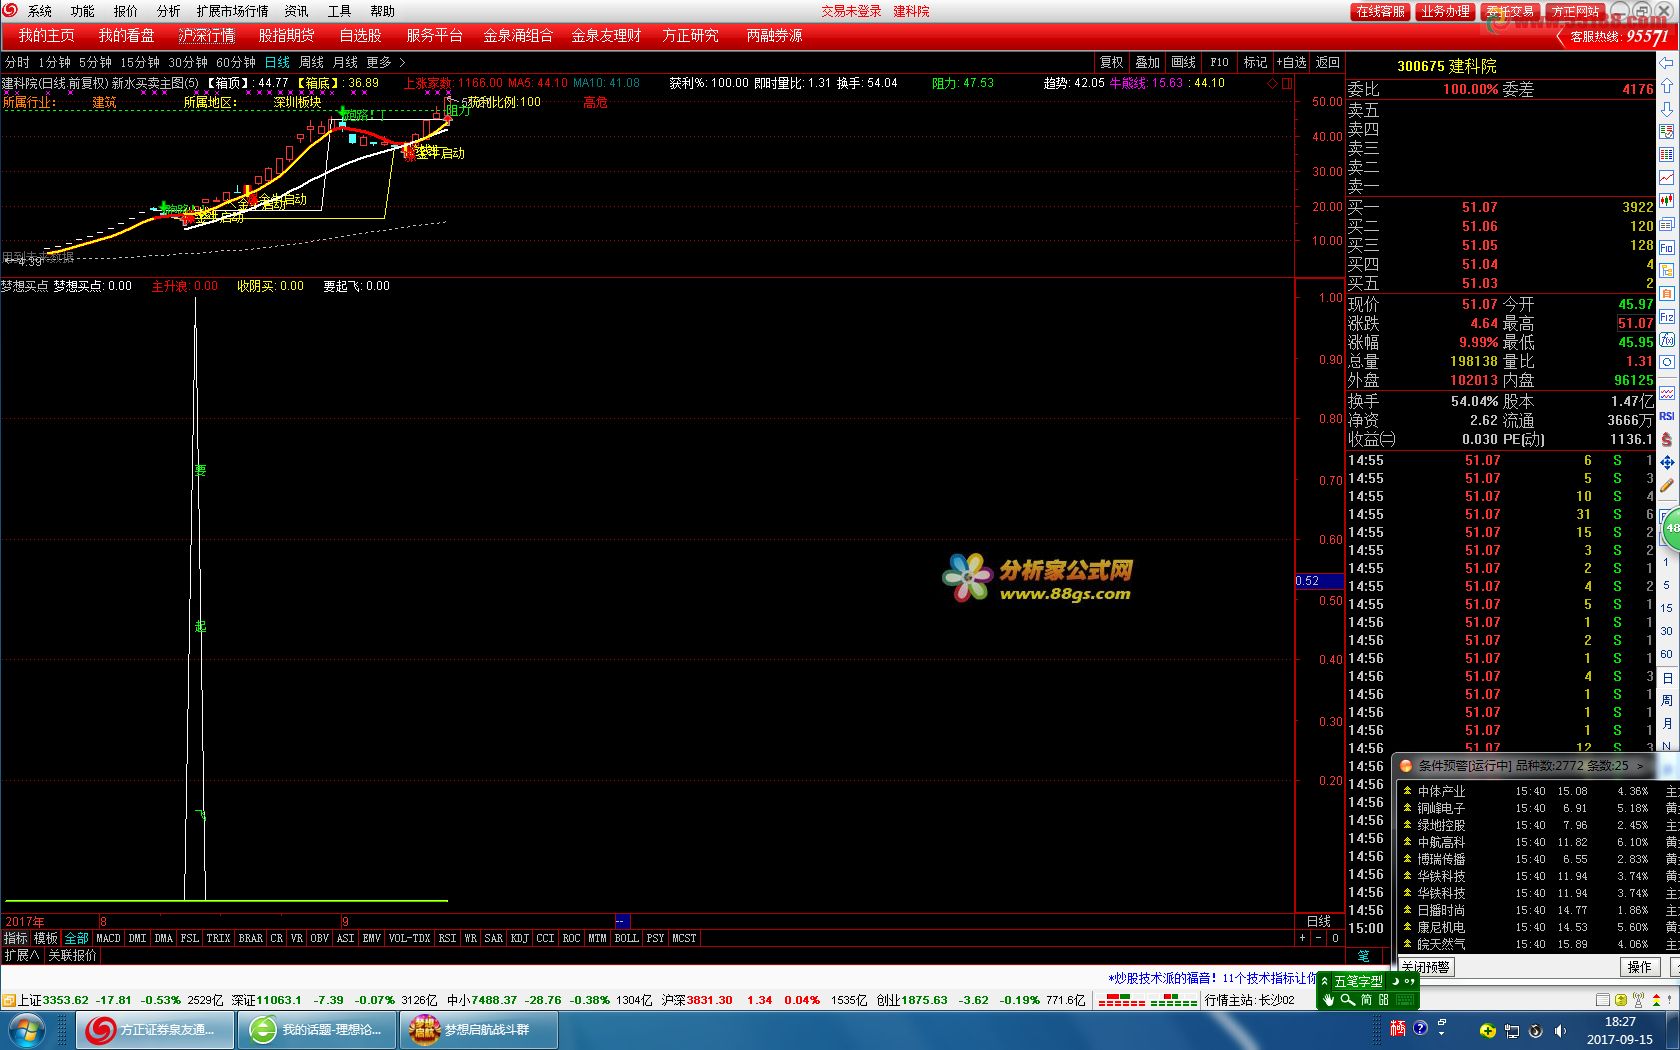Open the 系统 menu
Screen dimensions: 1680x1050
click(x=40, y=11)
